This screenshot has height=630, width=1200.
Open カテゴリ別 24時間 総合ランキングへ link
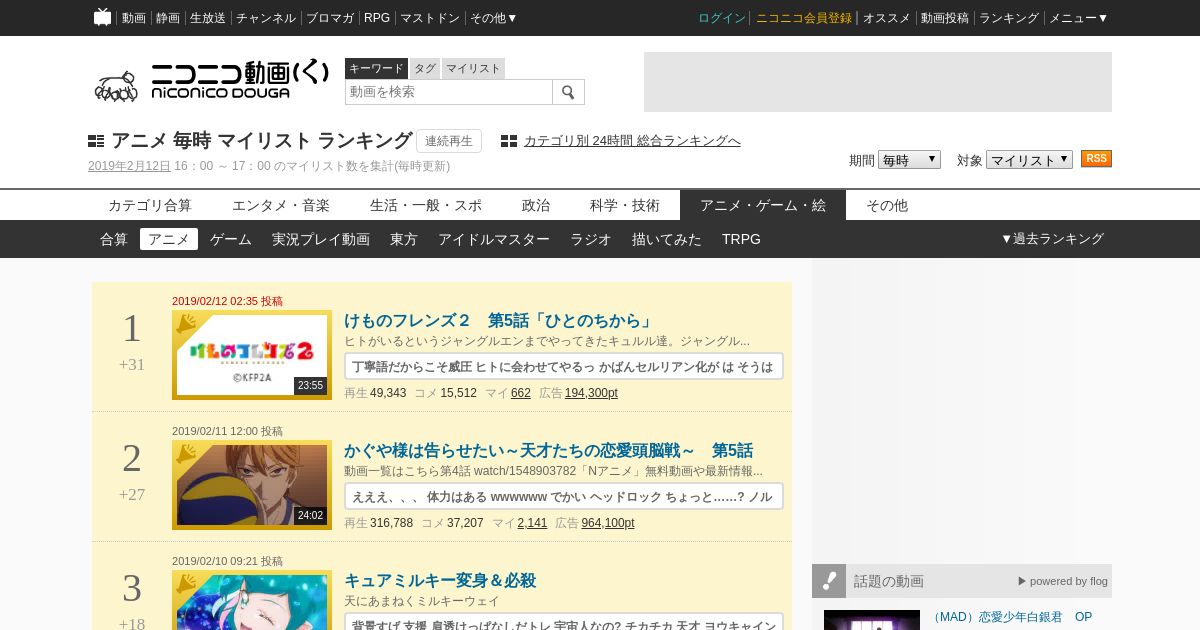coord(632,141)
